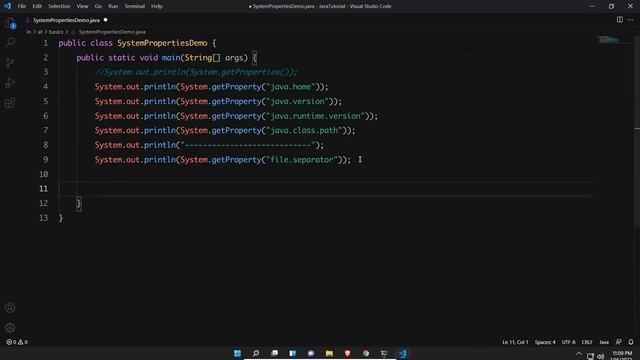The image size is (640, 360).
Task: Open volume control in system tray
Action: click(600, 356)
